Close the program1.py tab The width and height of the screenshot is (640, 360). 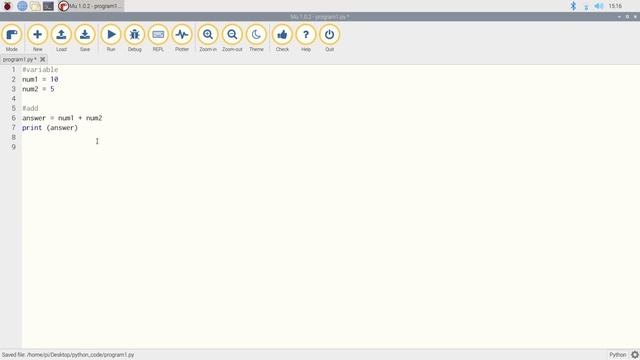42,60
